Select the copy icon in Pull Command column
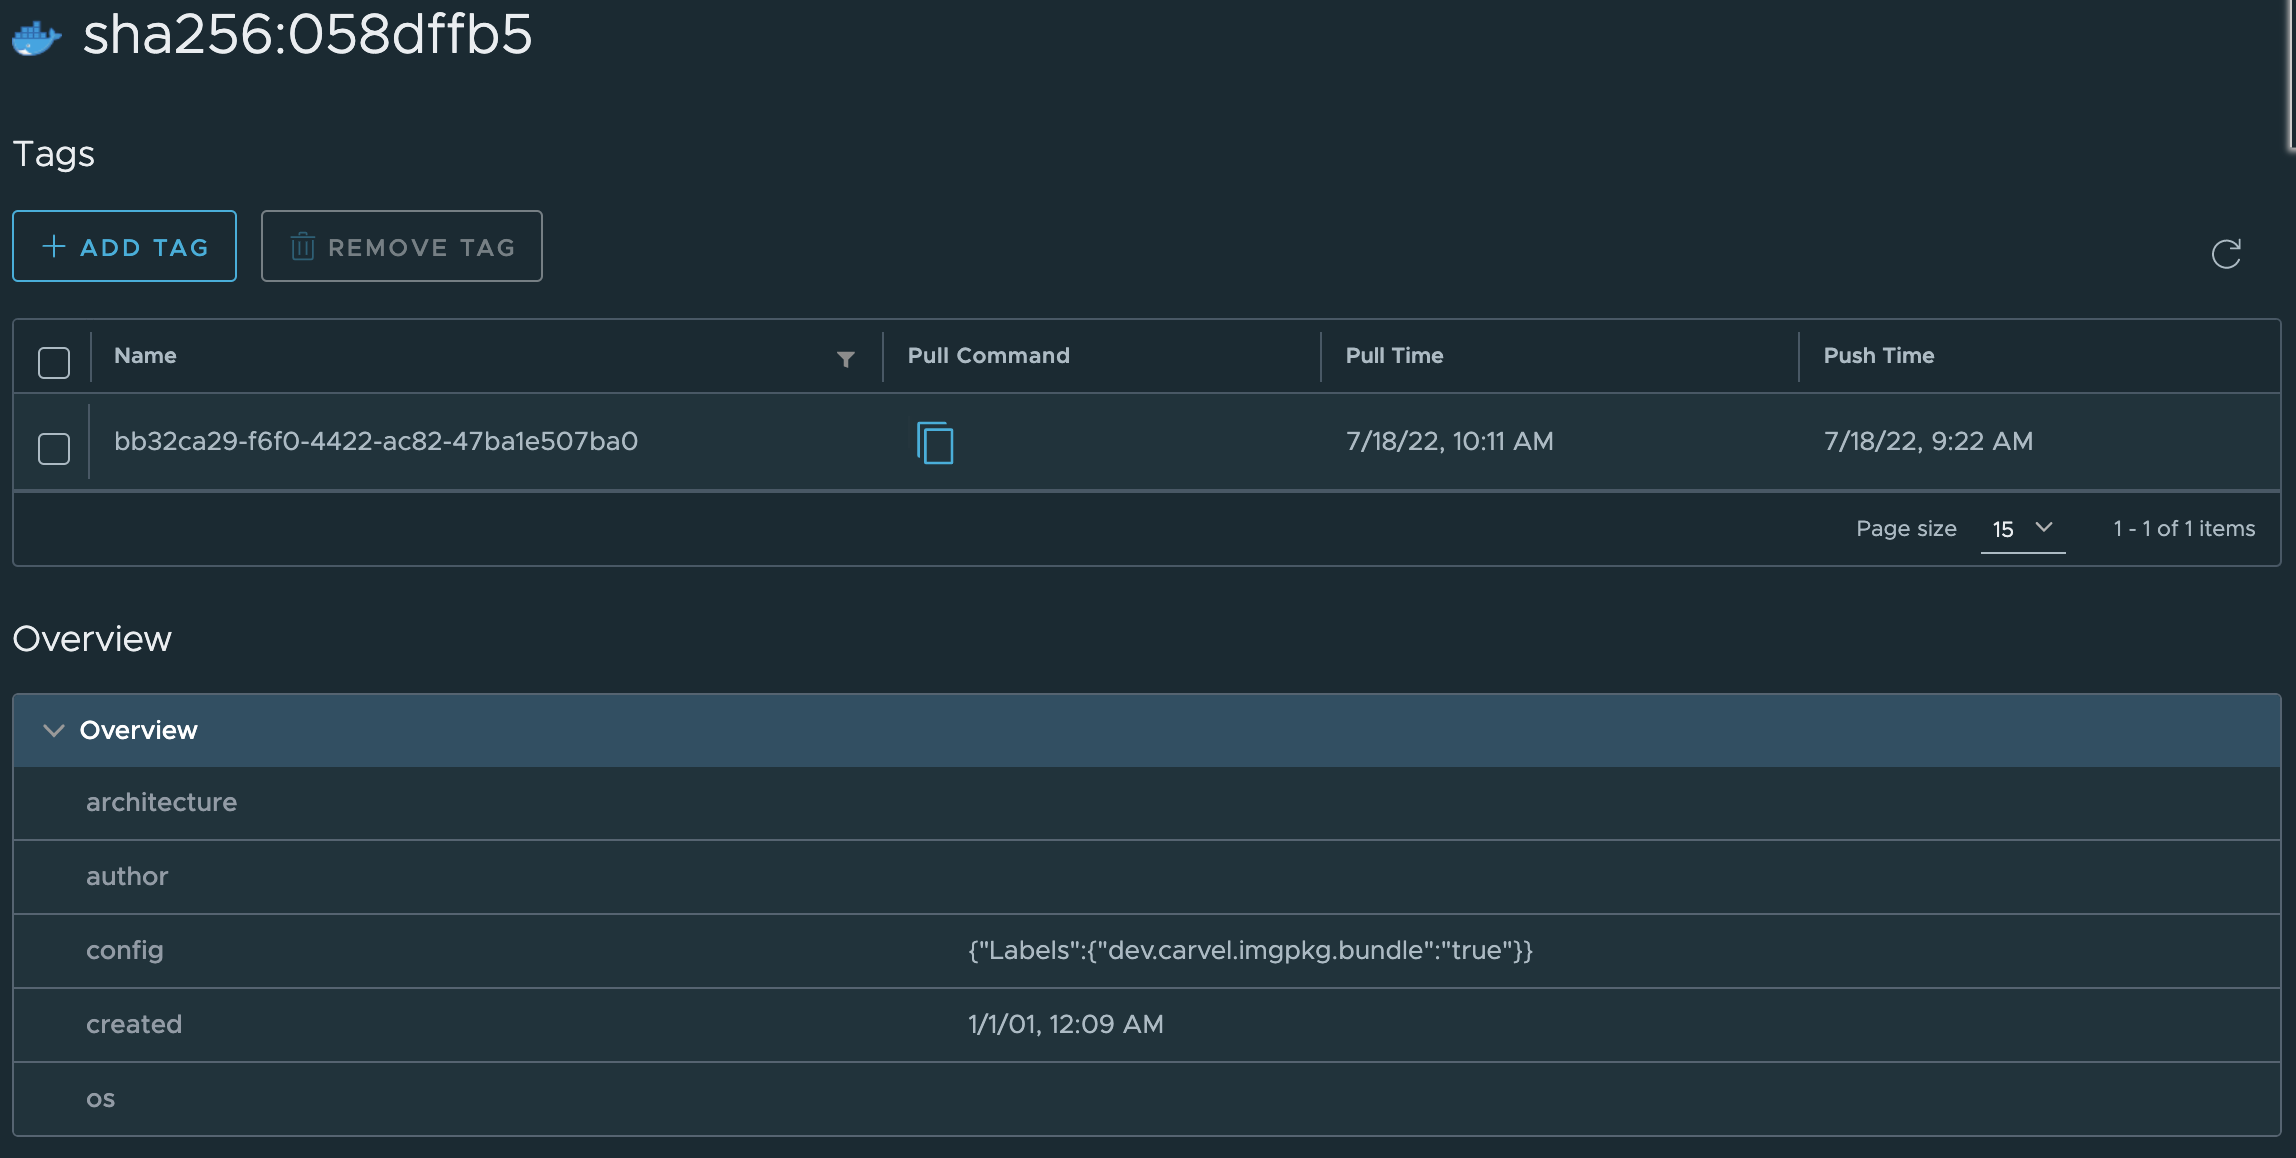Image resolution: width=2296 pixels, height=1158 pixels. tap(934, 443)
